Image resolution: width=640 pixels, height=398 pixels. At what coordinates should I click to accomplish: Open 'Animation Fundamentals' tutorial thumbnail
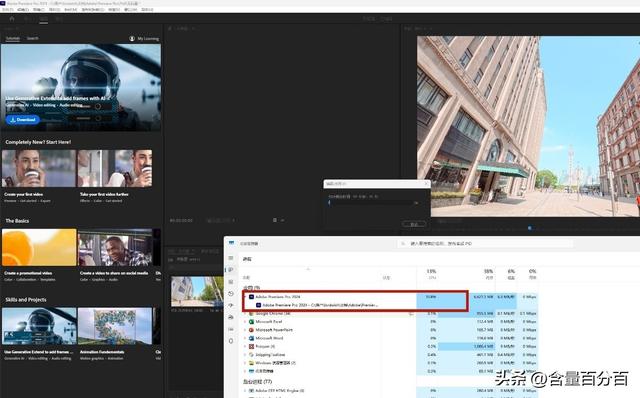tap(115, 326)
